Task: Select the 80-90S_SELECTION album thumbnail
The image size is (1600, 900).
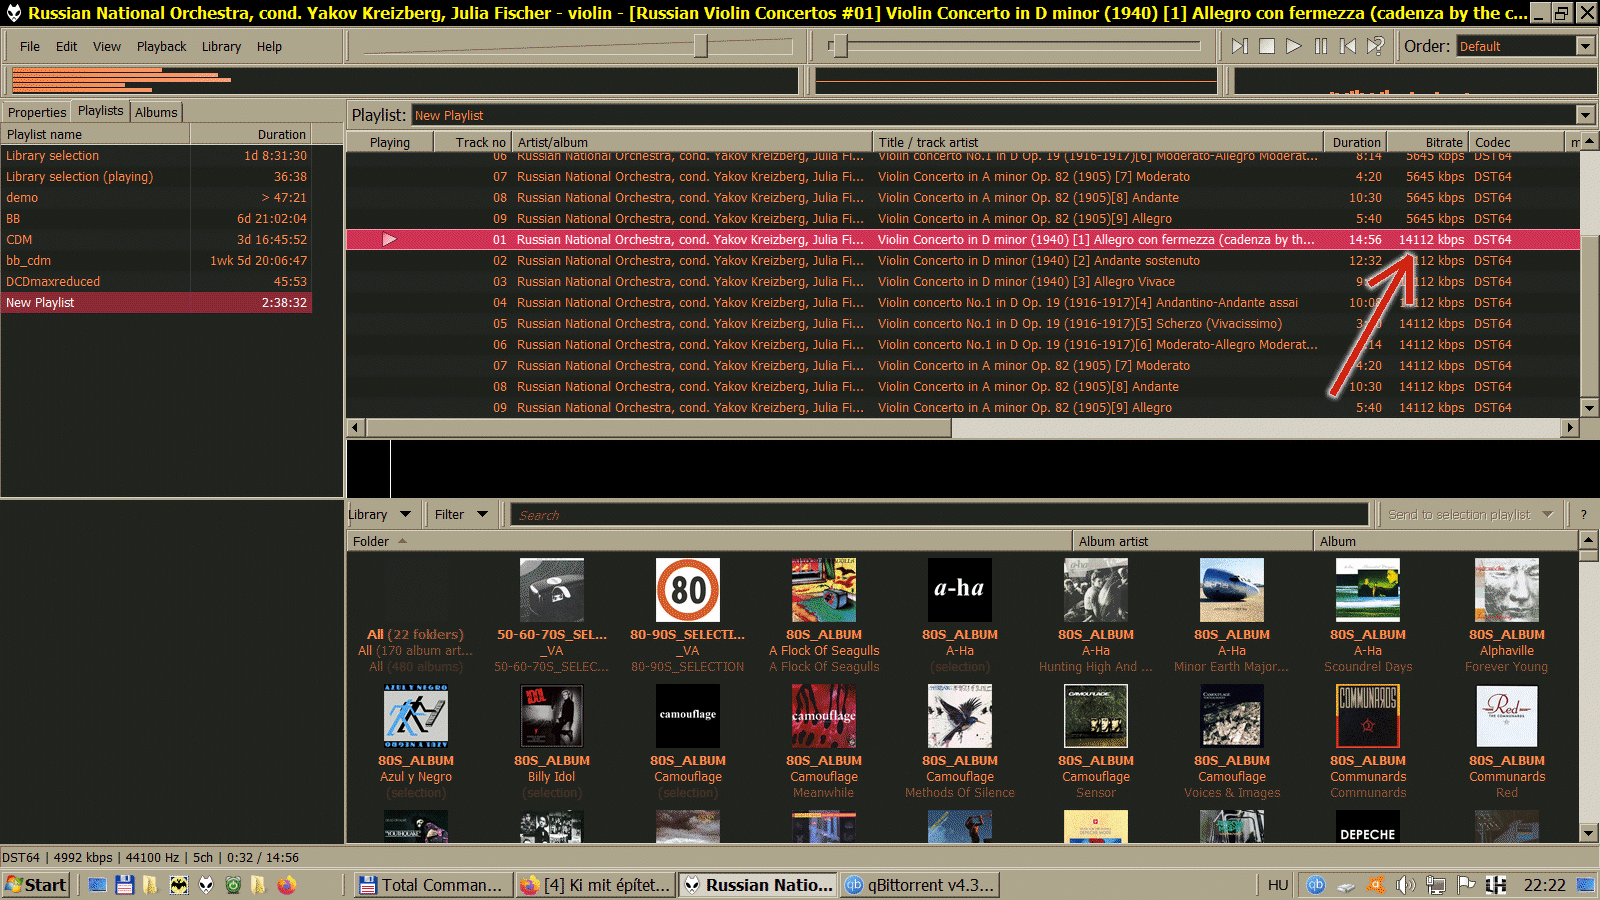Action: coord(688,590)
